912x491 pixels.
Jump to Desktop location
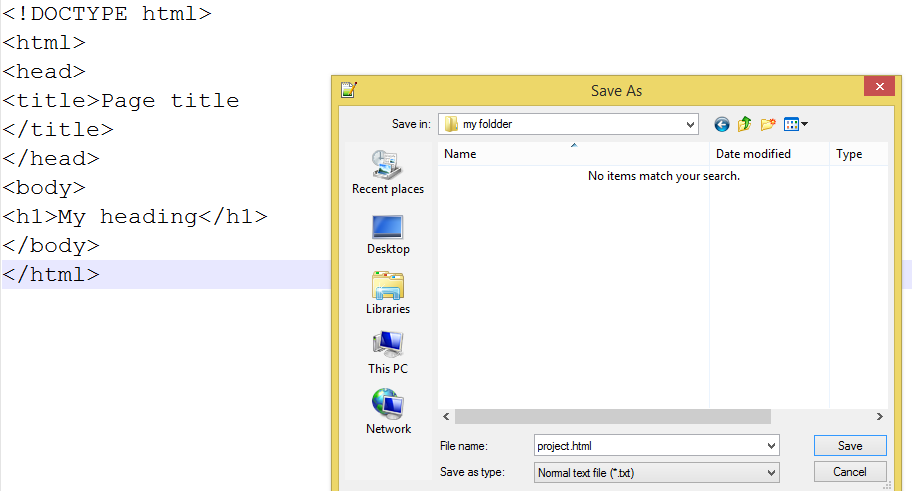pyautogui.click(x=388, y=234)
